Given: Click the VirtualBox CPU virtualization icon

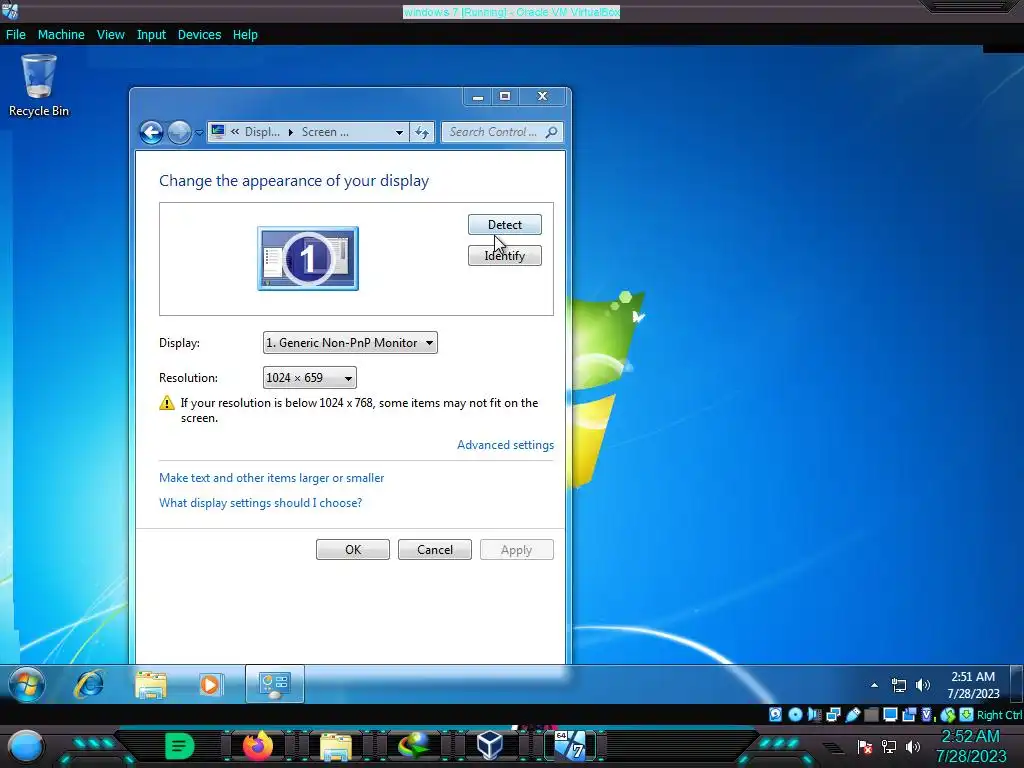Looking at the screenshot, I should click(927, 714).
